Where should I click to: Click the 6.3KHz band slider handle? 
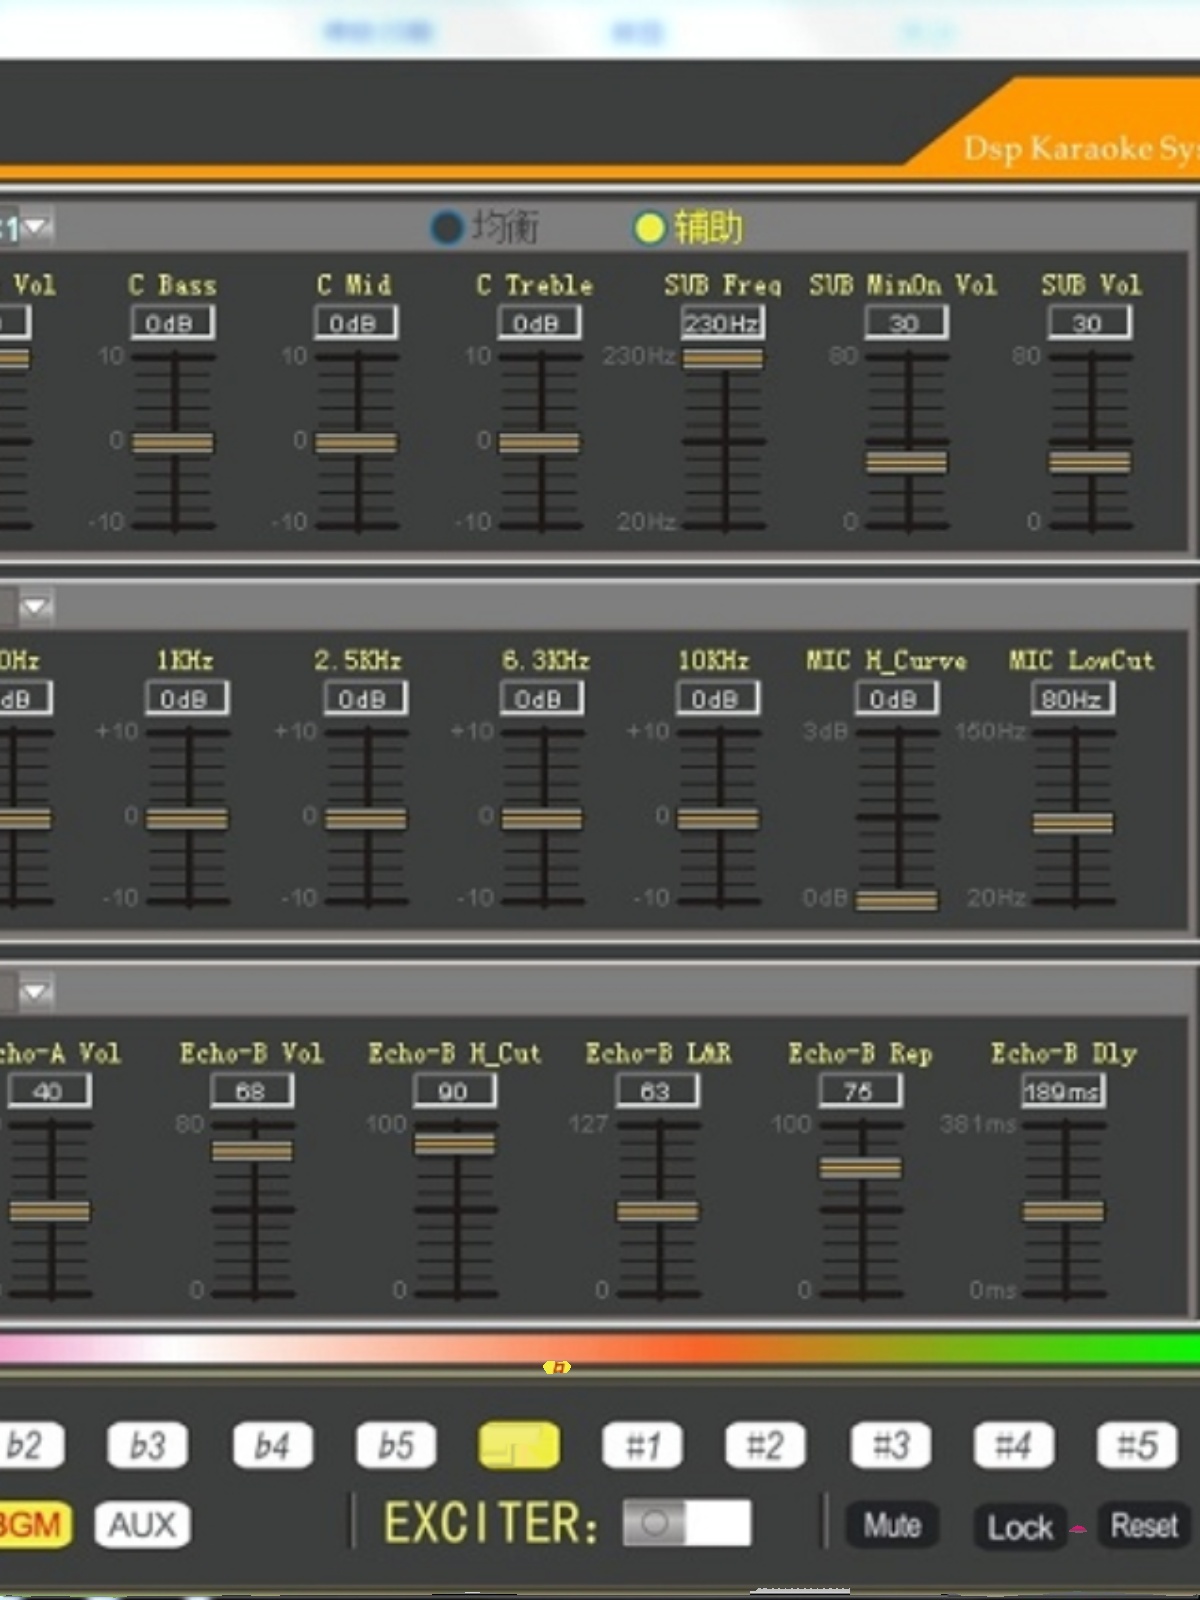coord(542,819)
